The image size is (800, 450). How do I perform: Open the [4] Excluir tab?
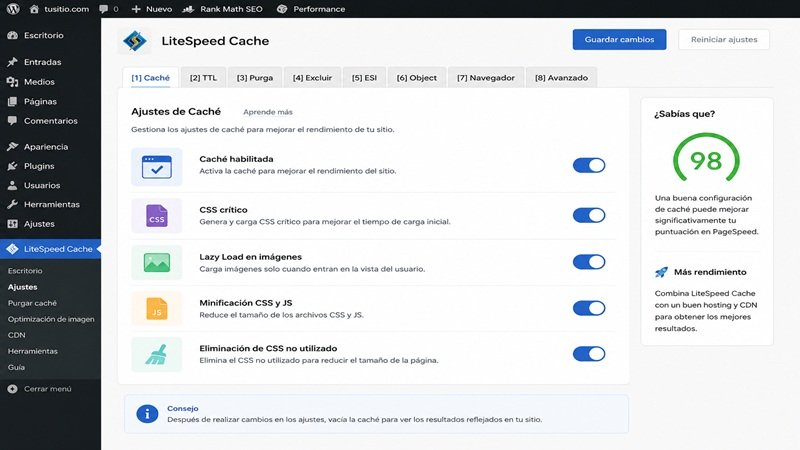pos(312,78)
